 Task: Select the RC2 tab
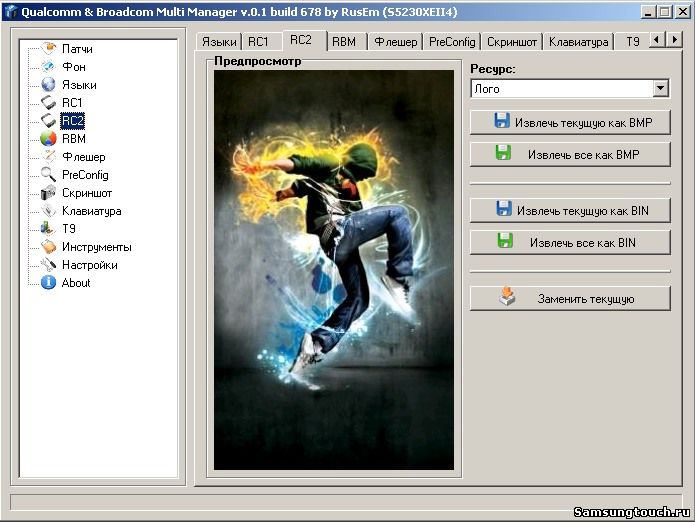tap(305, 40)
